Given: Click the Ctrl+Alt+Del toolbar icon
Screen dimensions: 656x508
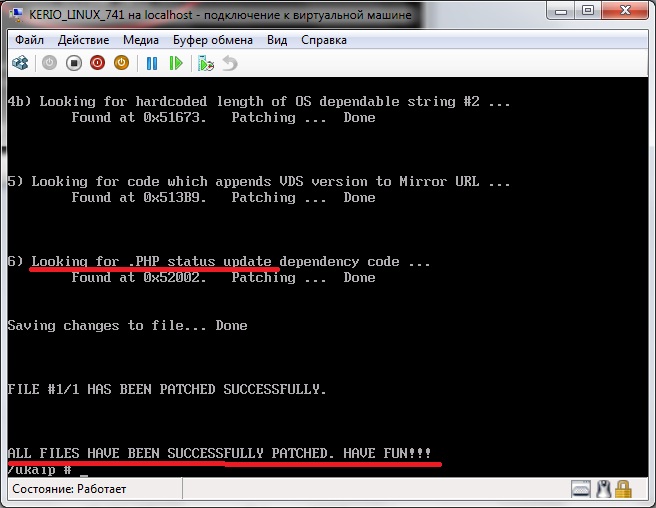Looking at the screenshot, I should 19,63.
